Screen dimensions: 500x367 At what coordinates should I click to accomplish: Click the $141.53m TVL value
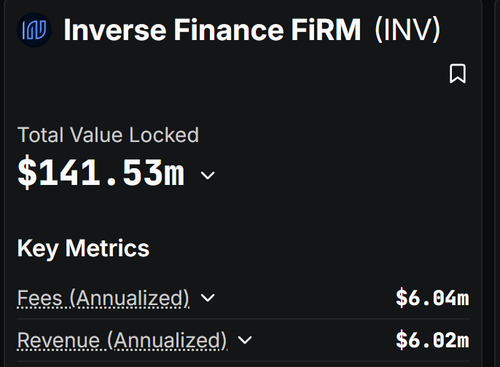coord(101,173)
